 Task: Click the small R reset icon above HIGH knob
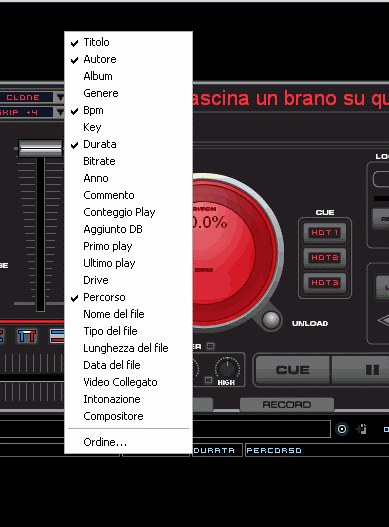tap(210, 346)
